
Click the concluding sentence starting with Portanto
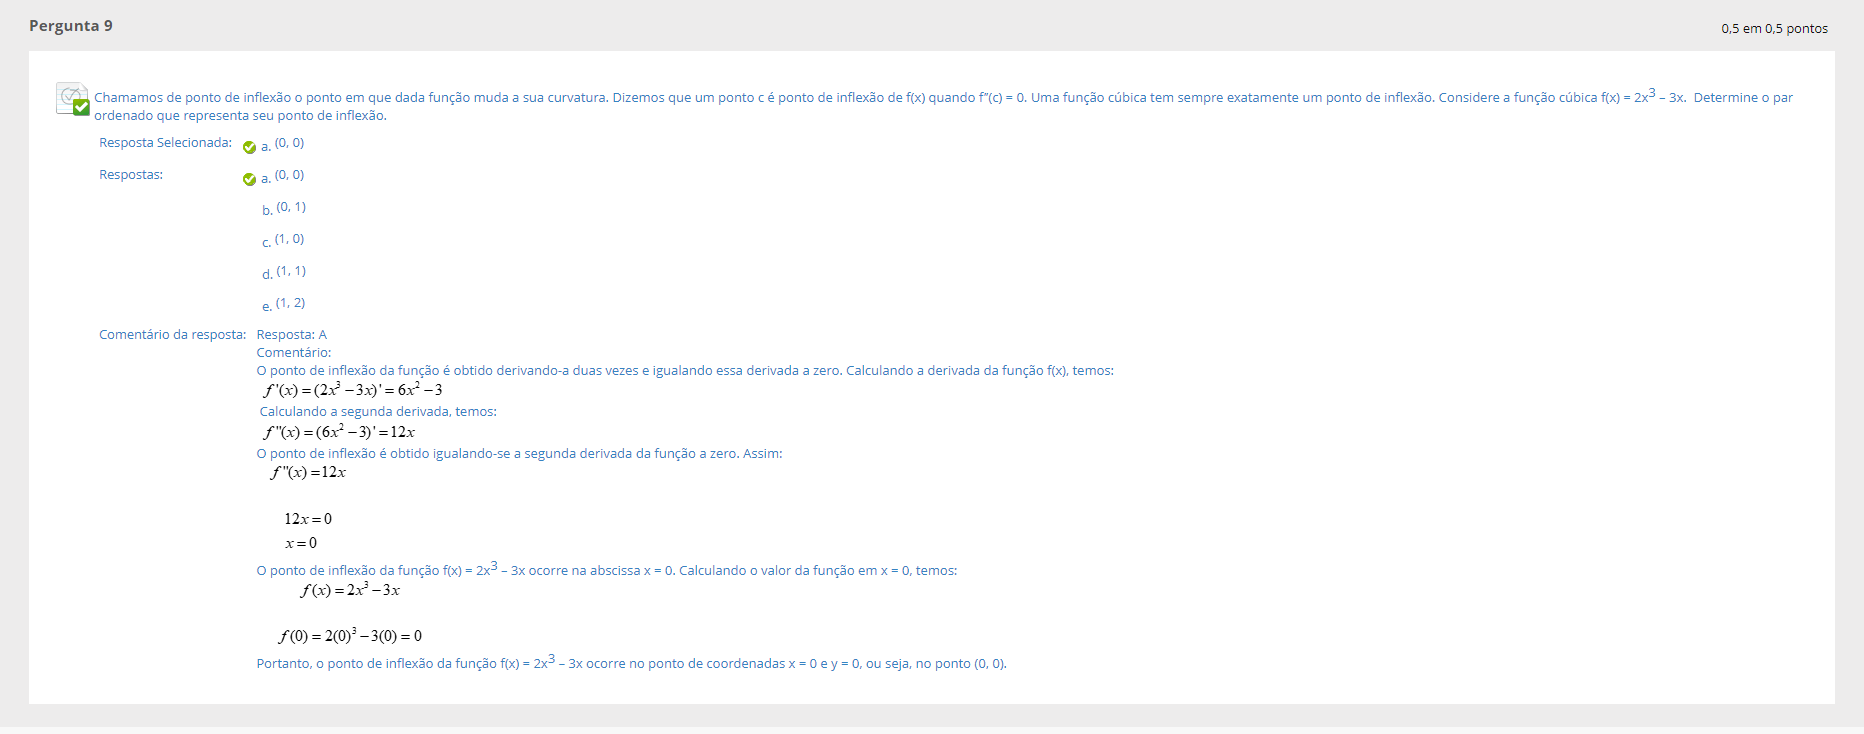(x=631, y=663)
